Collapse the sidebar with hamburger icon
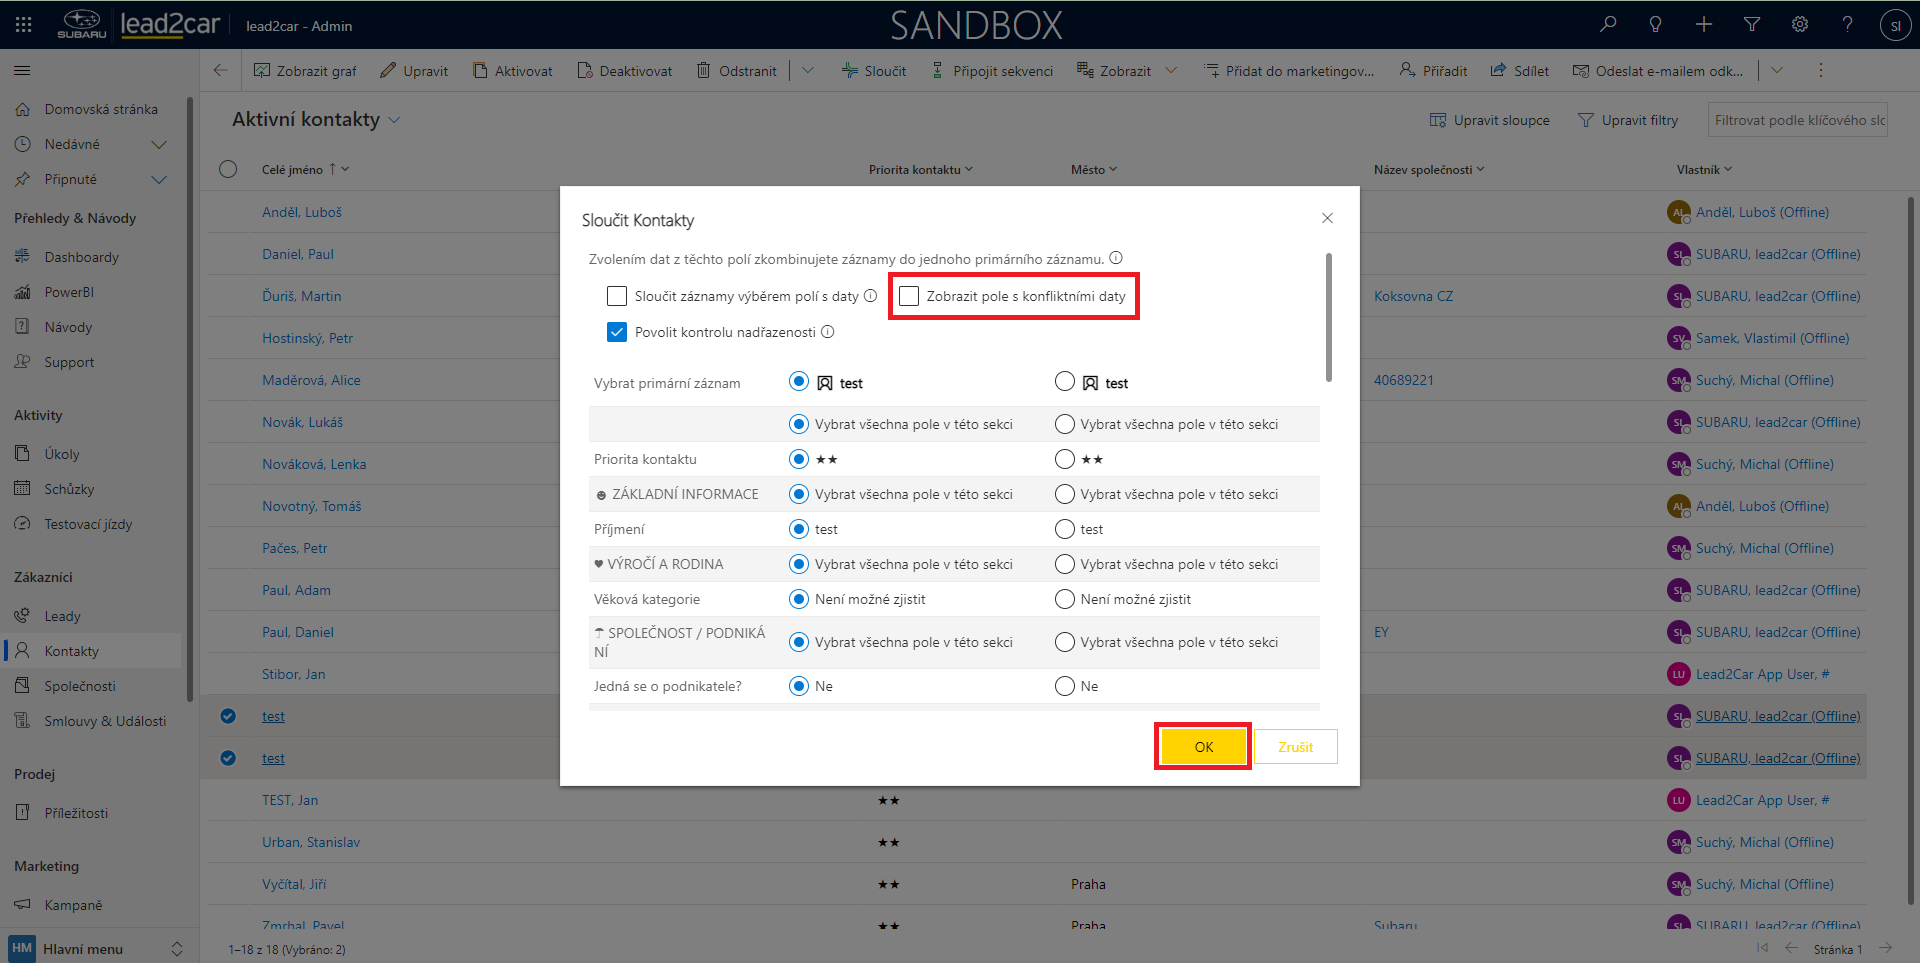Screen dimensions: 1920x963 (22, 71)
